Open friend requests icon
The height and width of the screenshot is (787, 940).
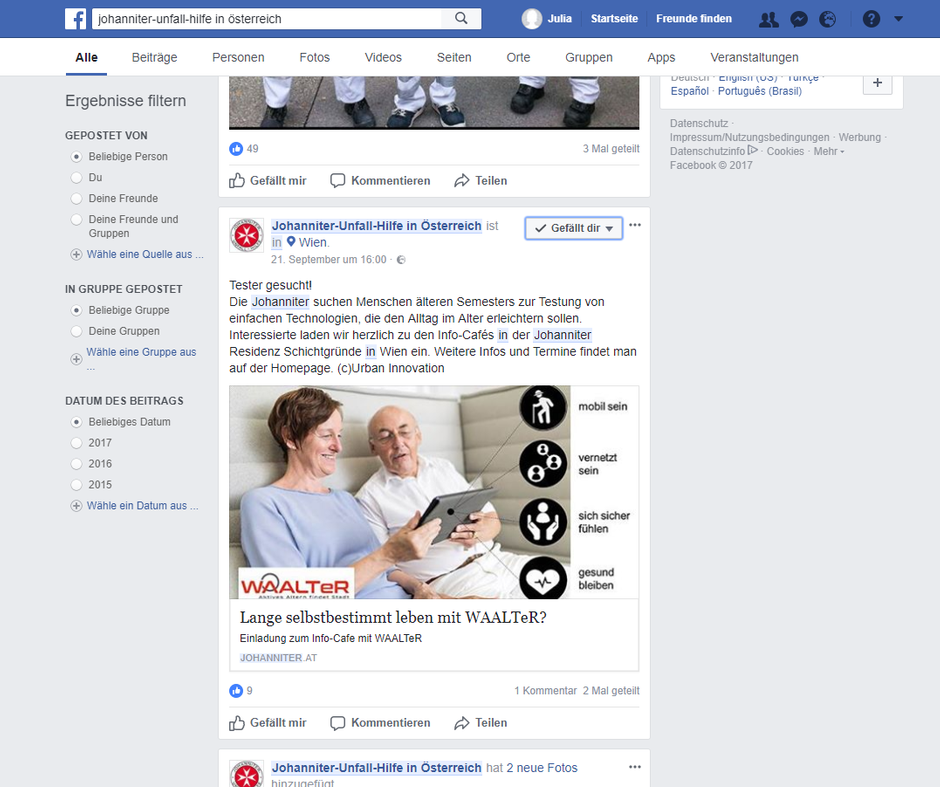[769, 19]
